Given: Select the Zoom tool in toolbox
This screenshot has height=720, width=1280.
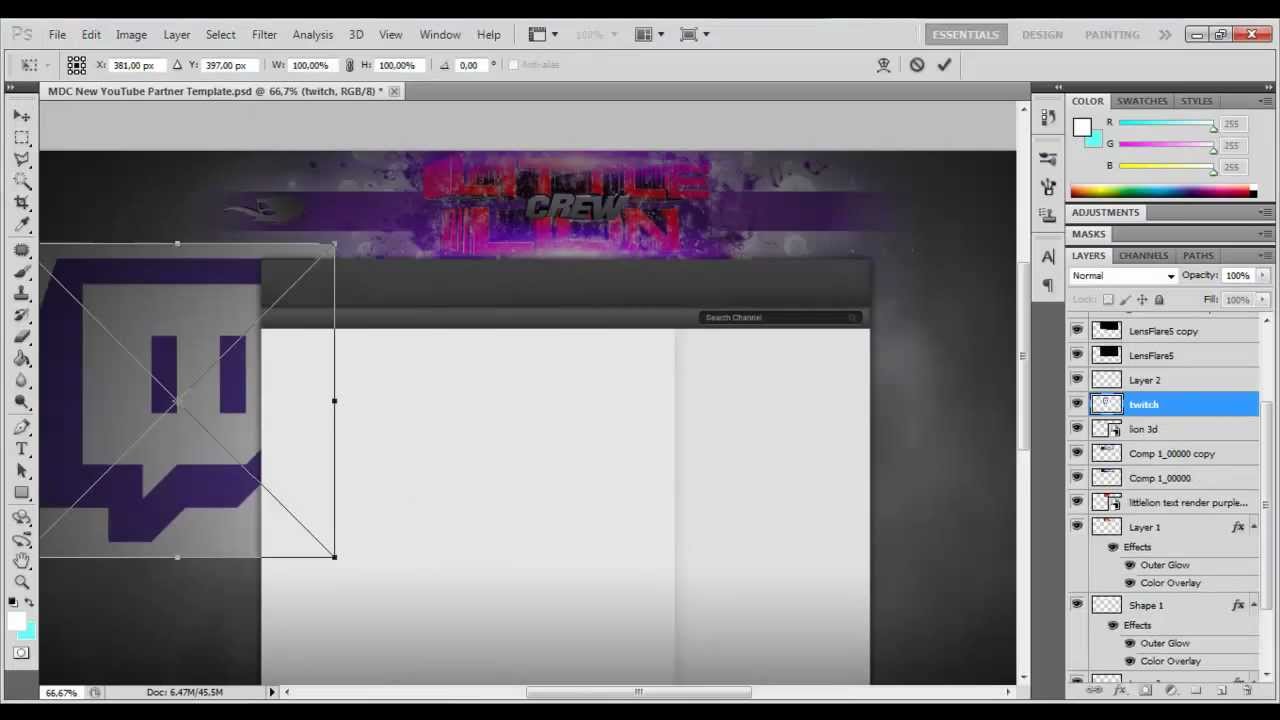Looking at the screenshot, I should [x=21, y=582].
